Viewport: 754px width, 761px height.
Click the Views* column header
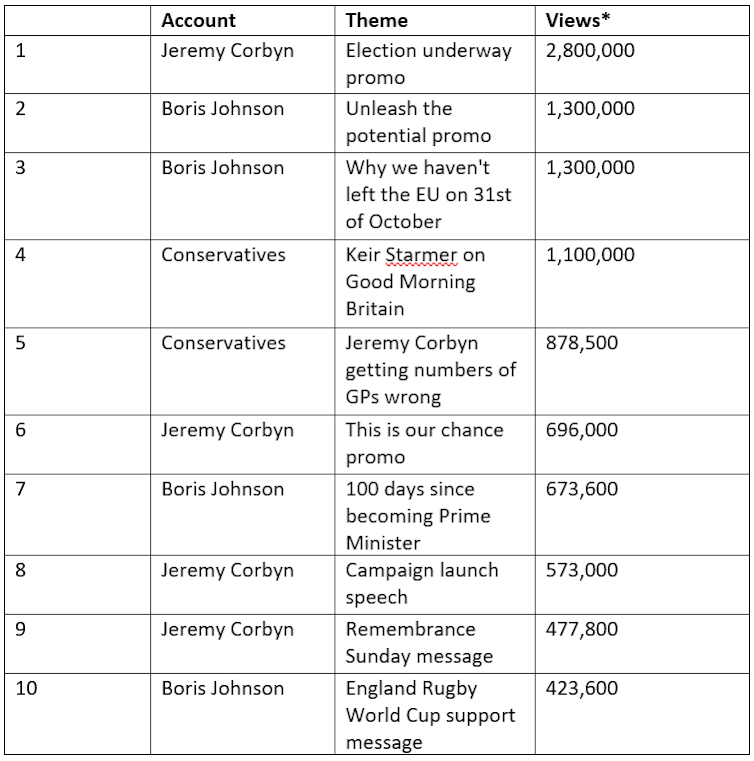point(577,20)
